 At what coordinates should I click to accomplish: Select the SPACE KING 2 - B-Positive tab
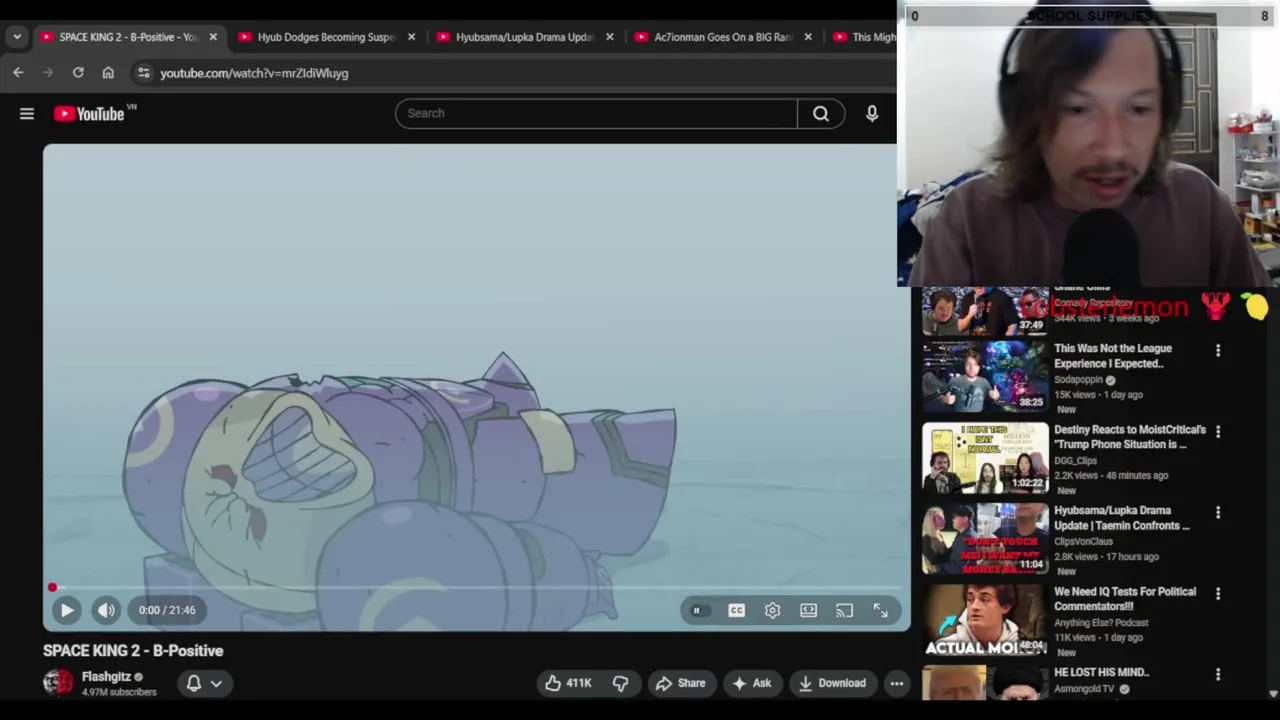coord(128,37)
